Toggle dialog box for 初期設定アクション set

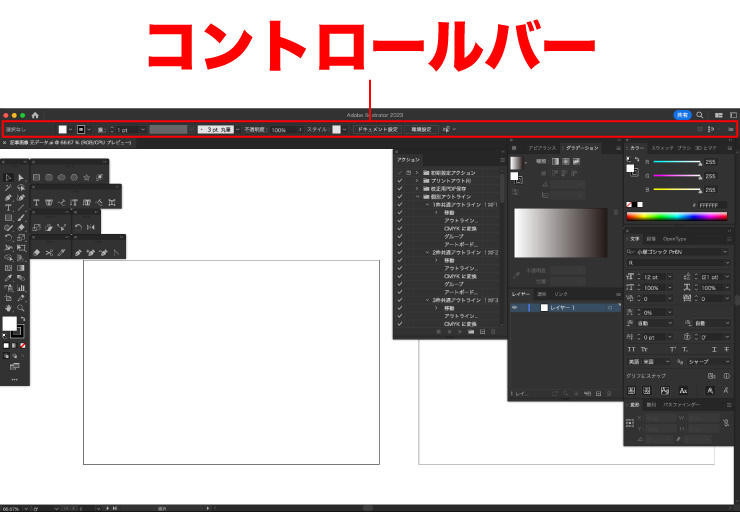pyautogui.click(x=409, y=173)
